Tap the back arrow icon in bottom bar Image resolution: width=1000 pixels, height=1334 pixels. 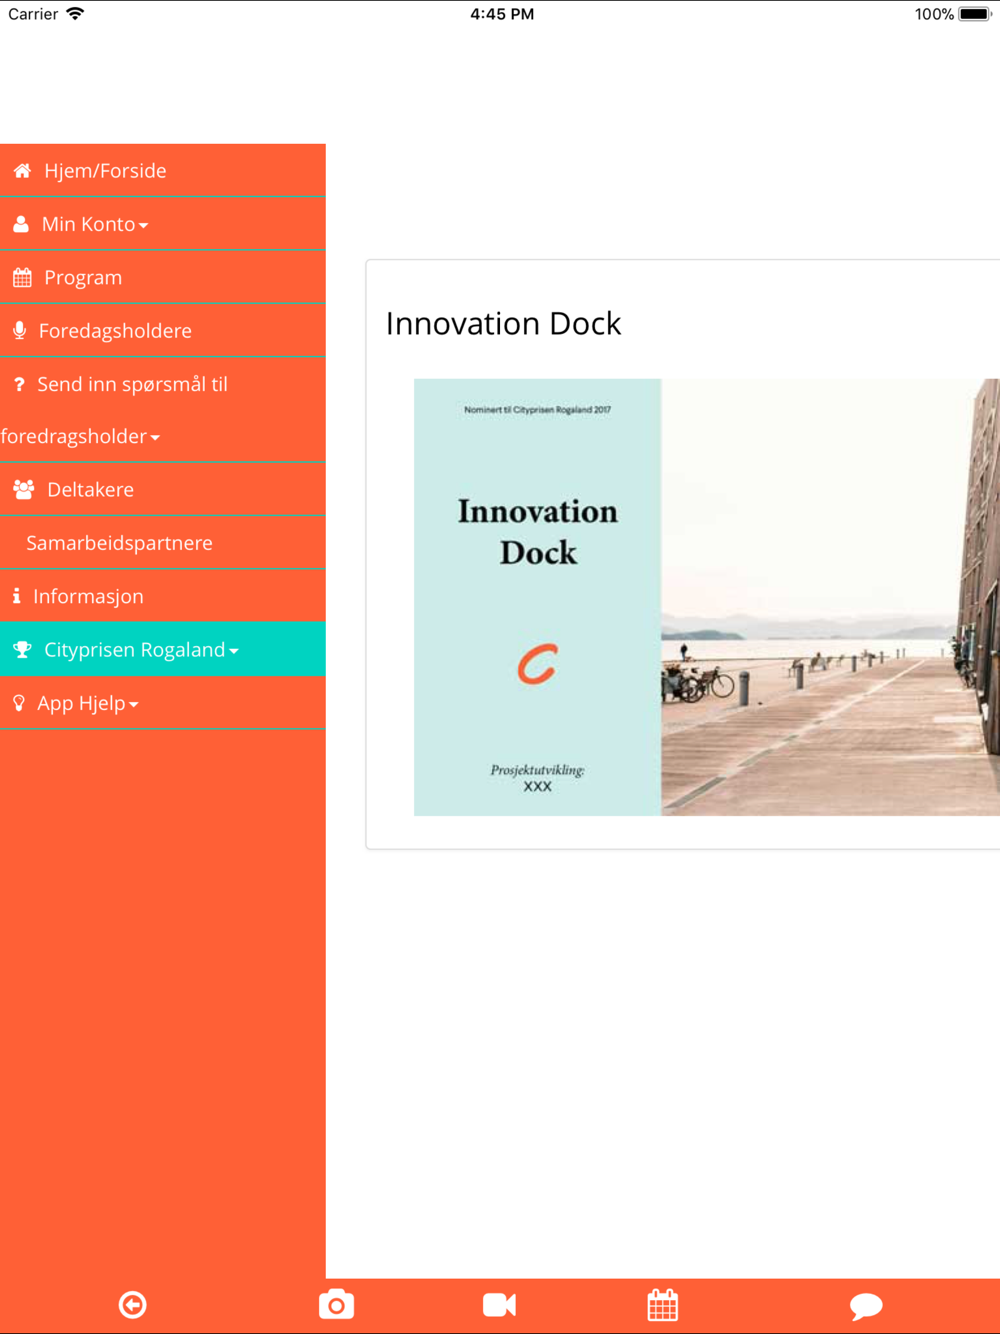point(133,1305)
